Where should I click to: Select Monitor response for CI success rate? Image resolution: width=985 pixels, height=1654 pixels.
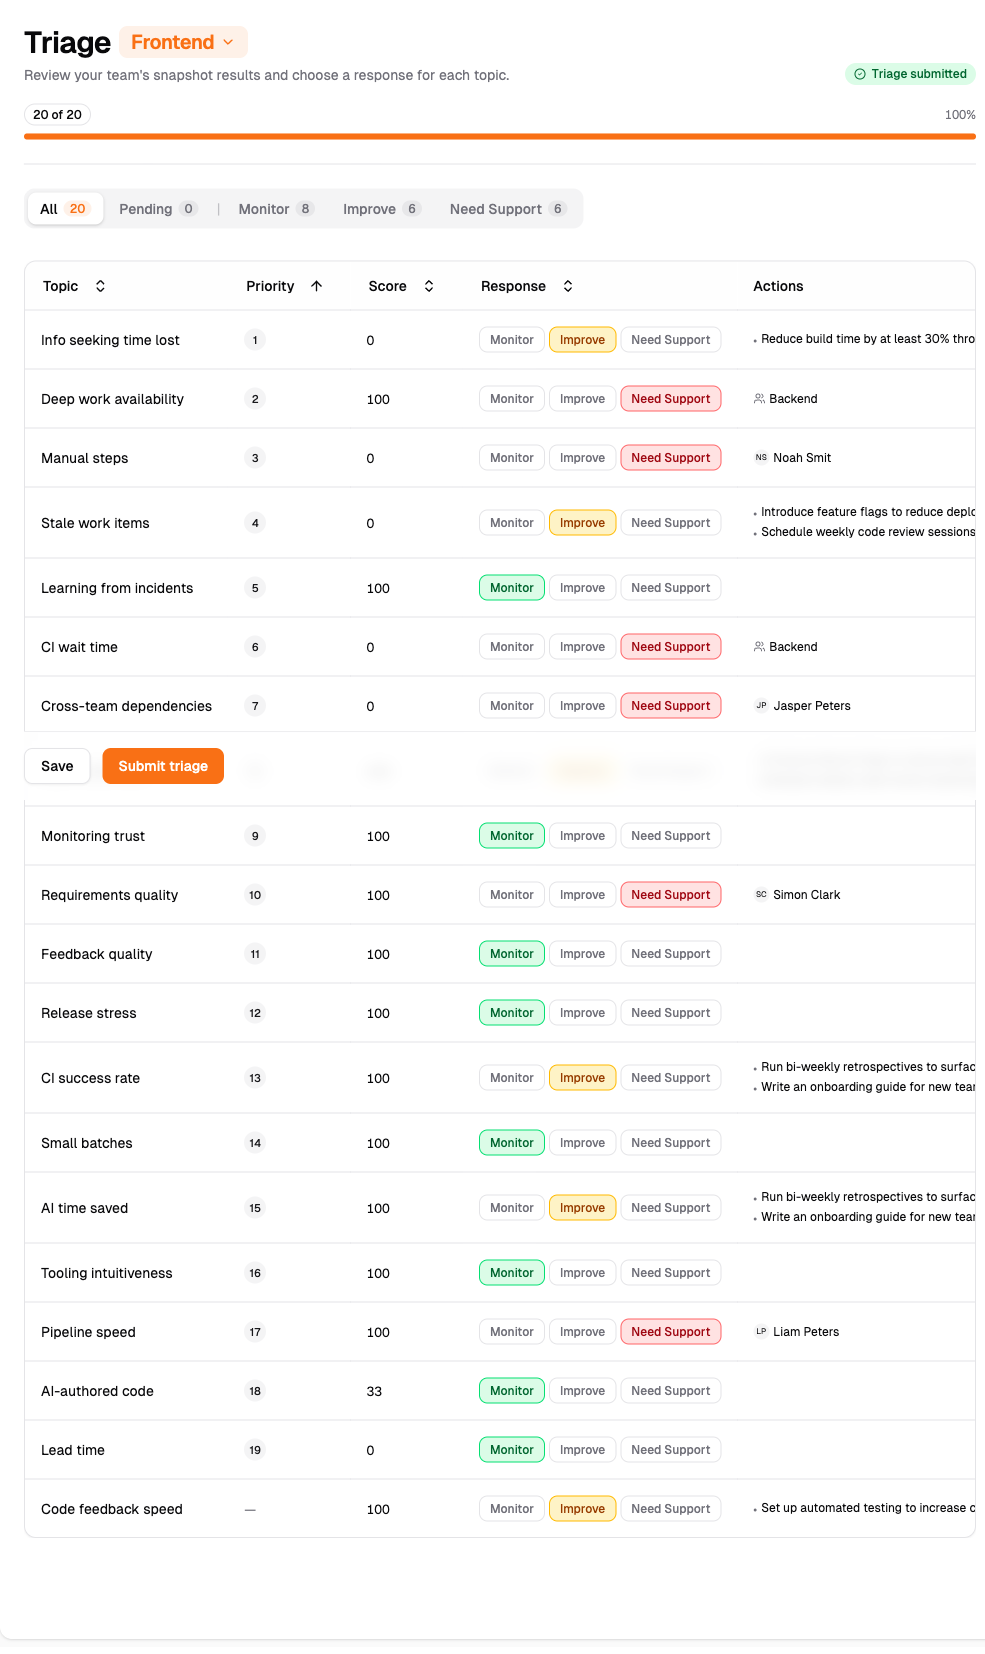tap(511, 1077)
